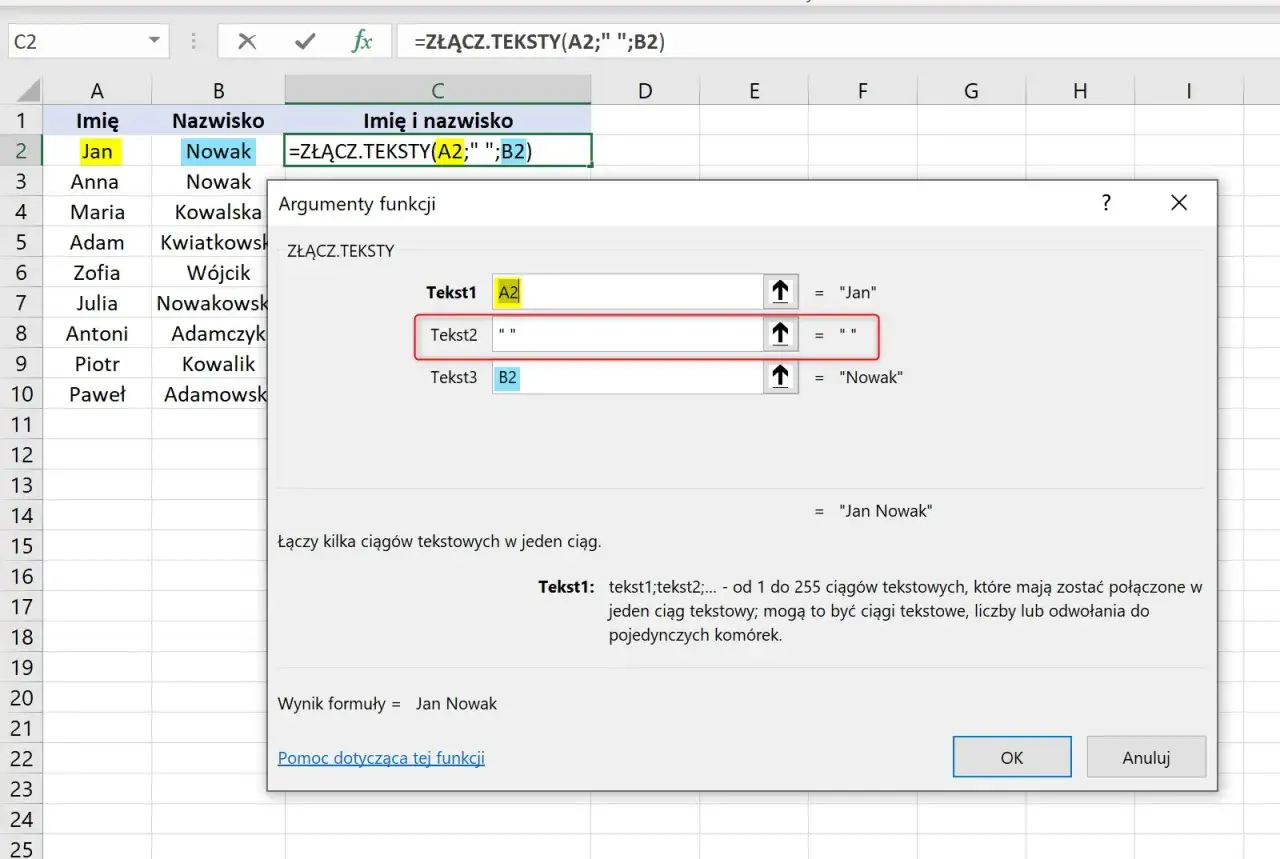
Task: Confirm formula with the checkmark icon
Action: pyautogui.click(x=305, y=41)
